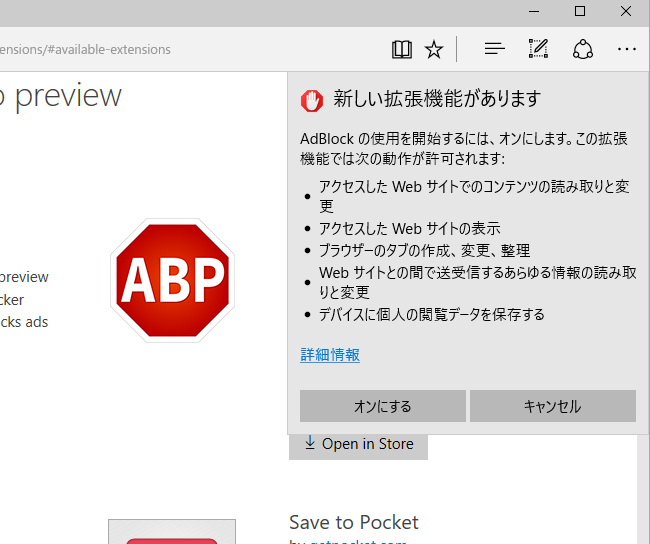The image size is (650, 544).
Task: Click the 'preview' page heading text
Action: pyautogui.click(x=68, y=97)
